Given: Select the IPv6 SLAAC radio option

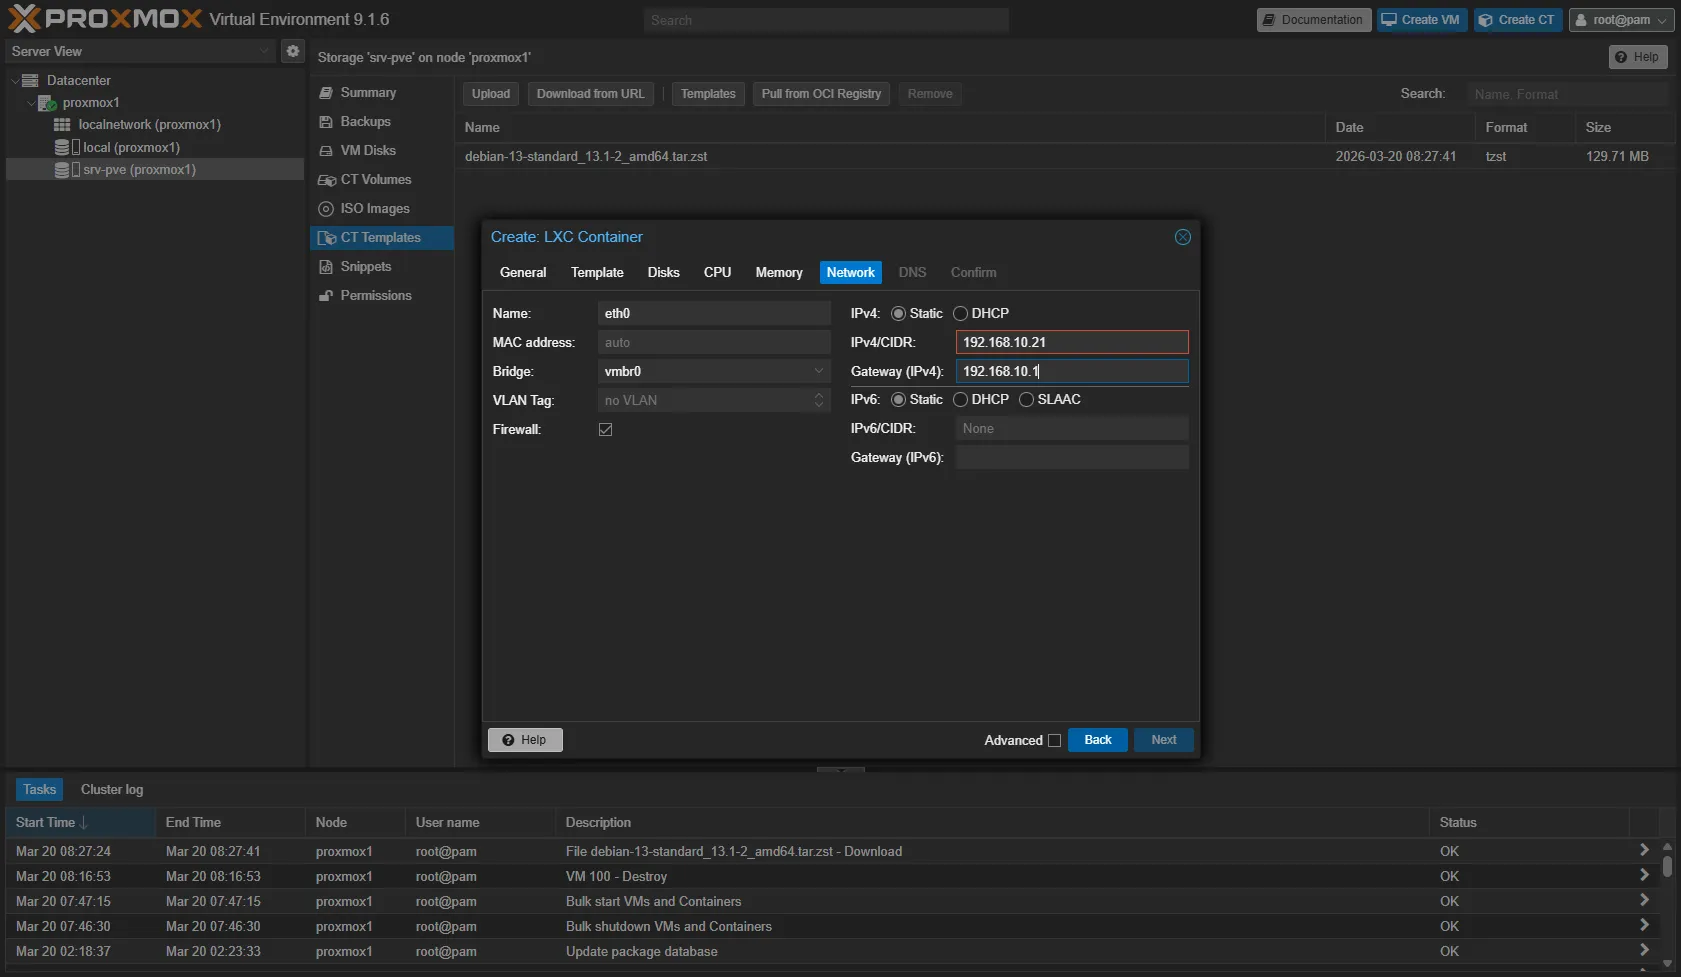Looking at the screenshot, I should [x=1026, y=400].
